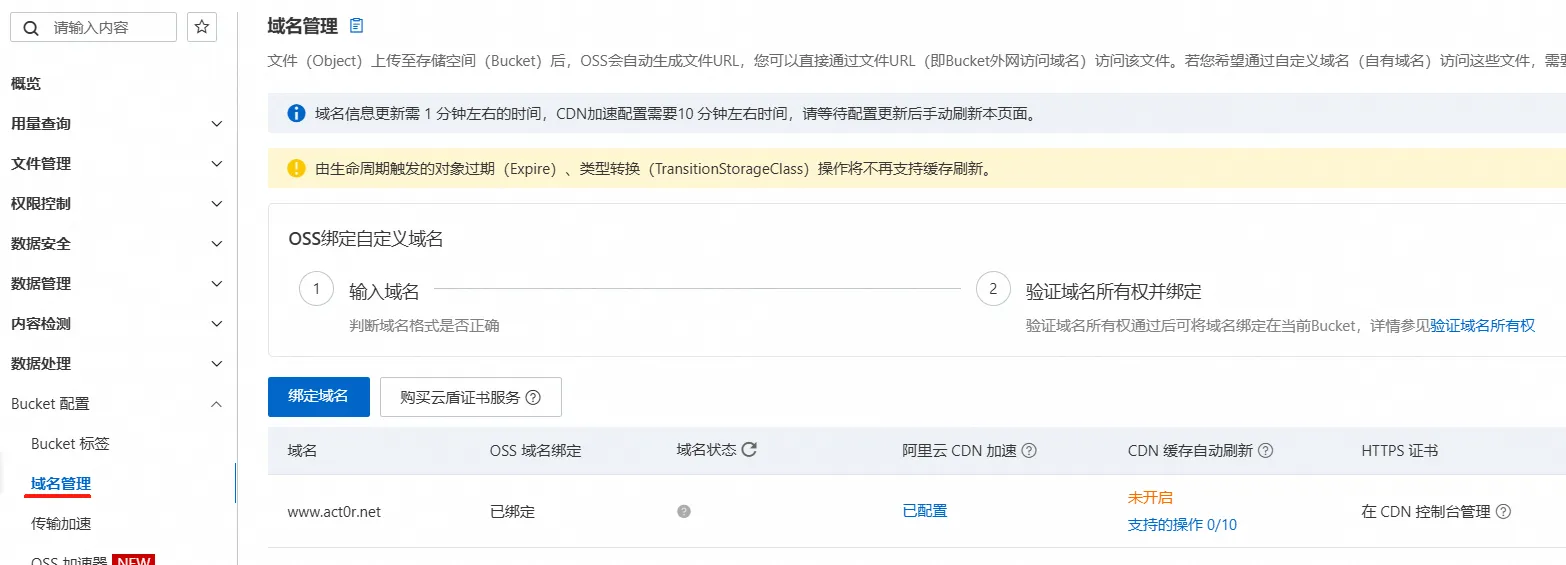
Task: Click the blue info icon in notice banner
Action: pos(296,114)
